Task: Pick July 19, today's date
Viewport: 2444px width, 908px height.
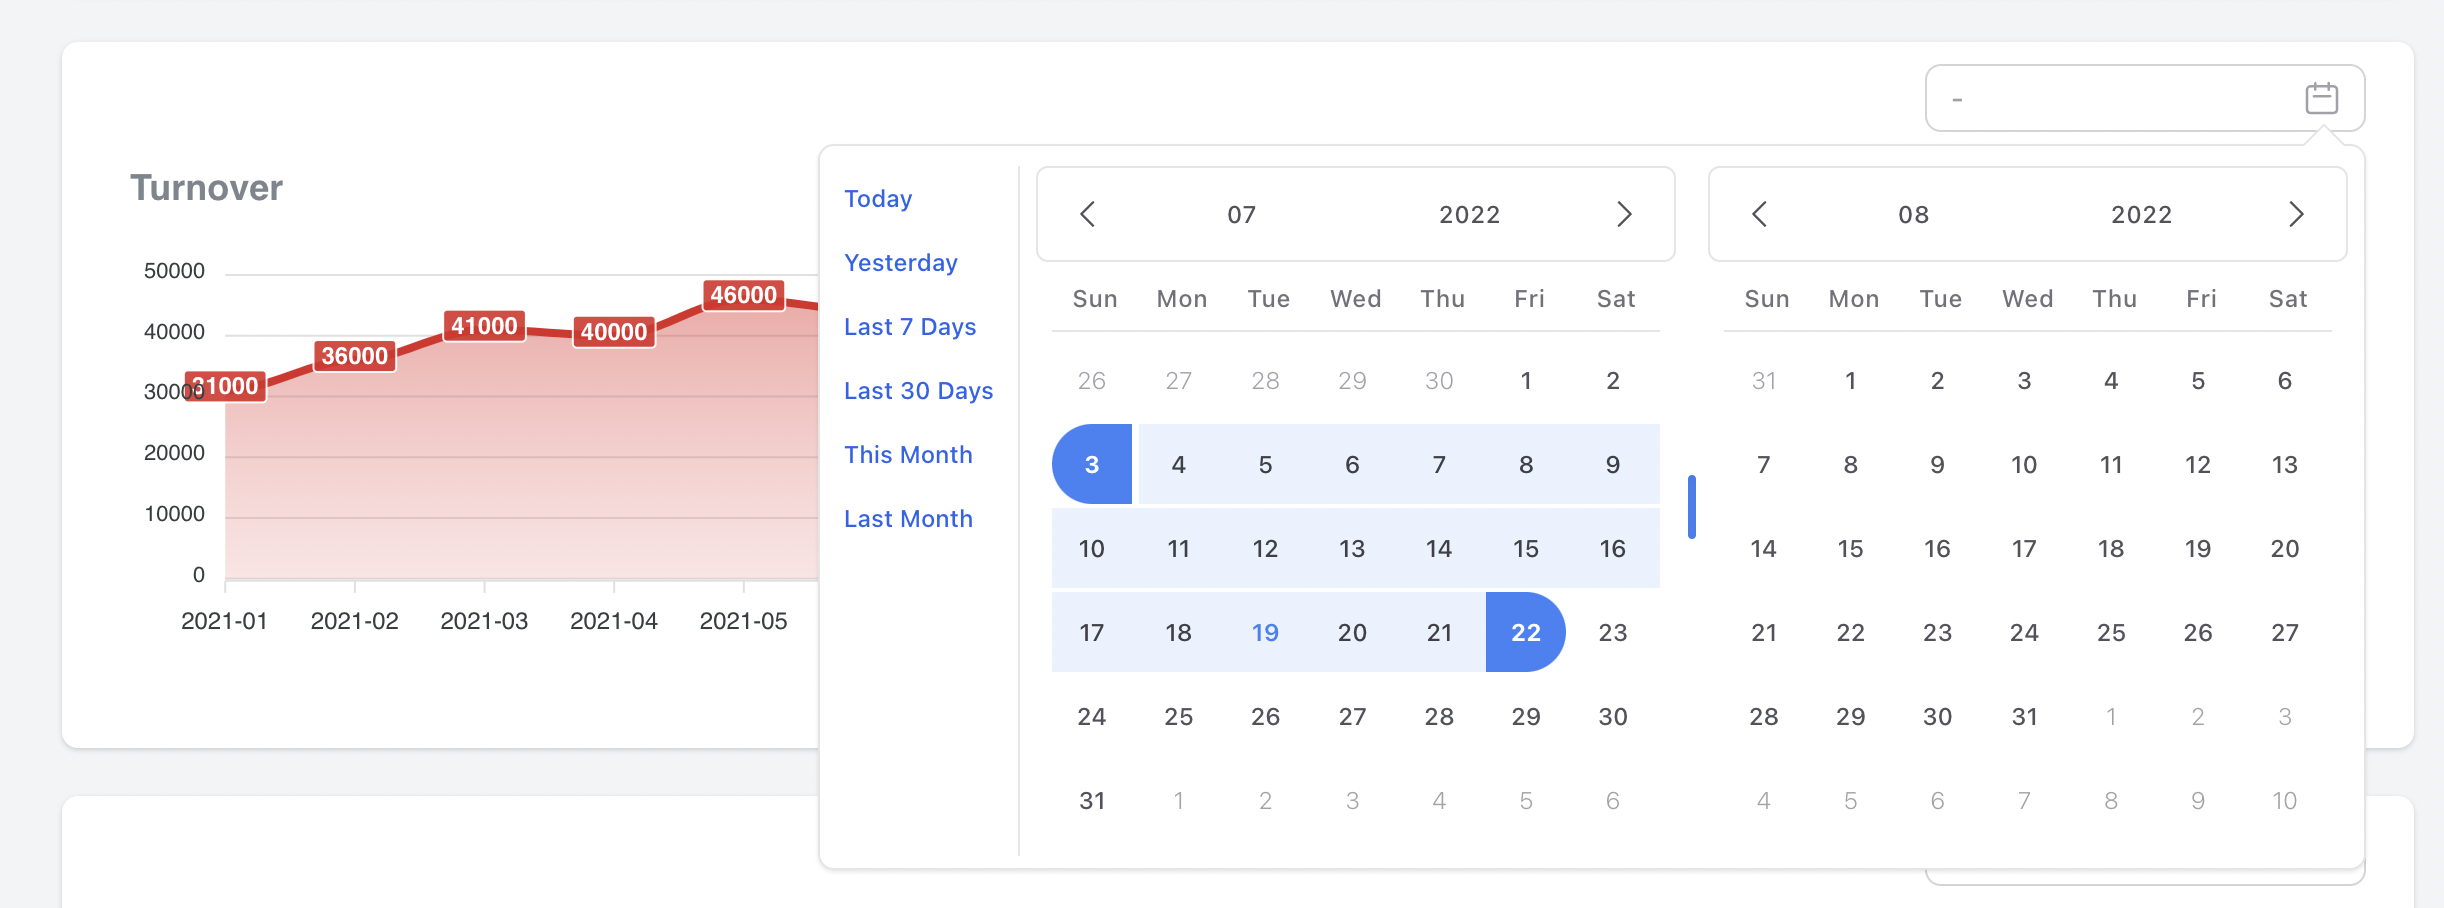Action: 1265,632
